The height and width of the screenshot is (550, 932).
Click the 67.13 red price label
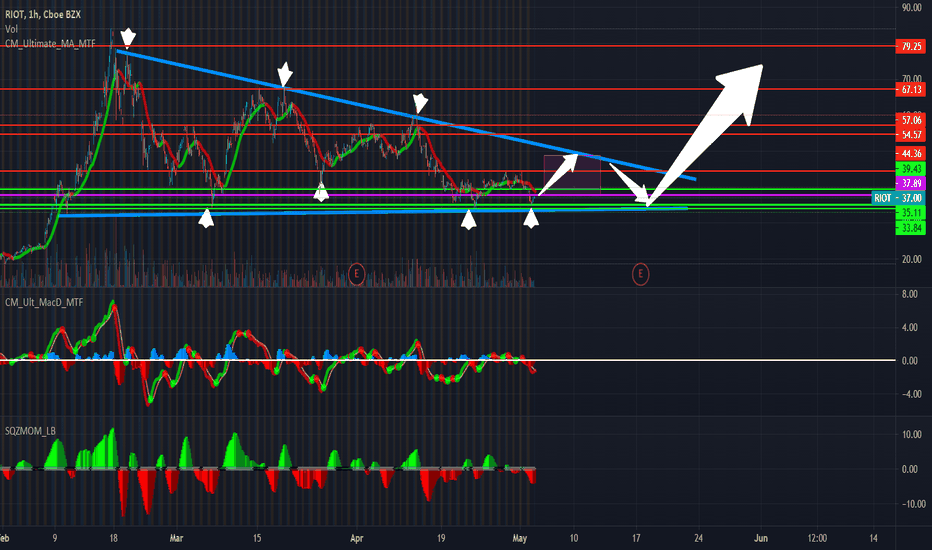point(911,90)
